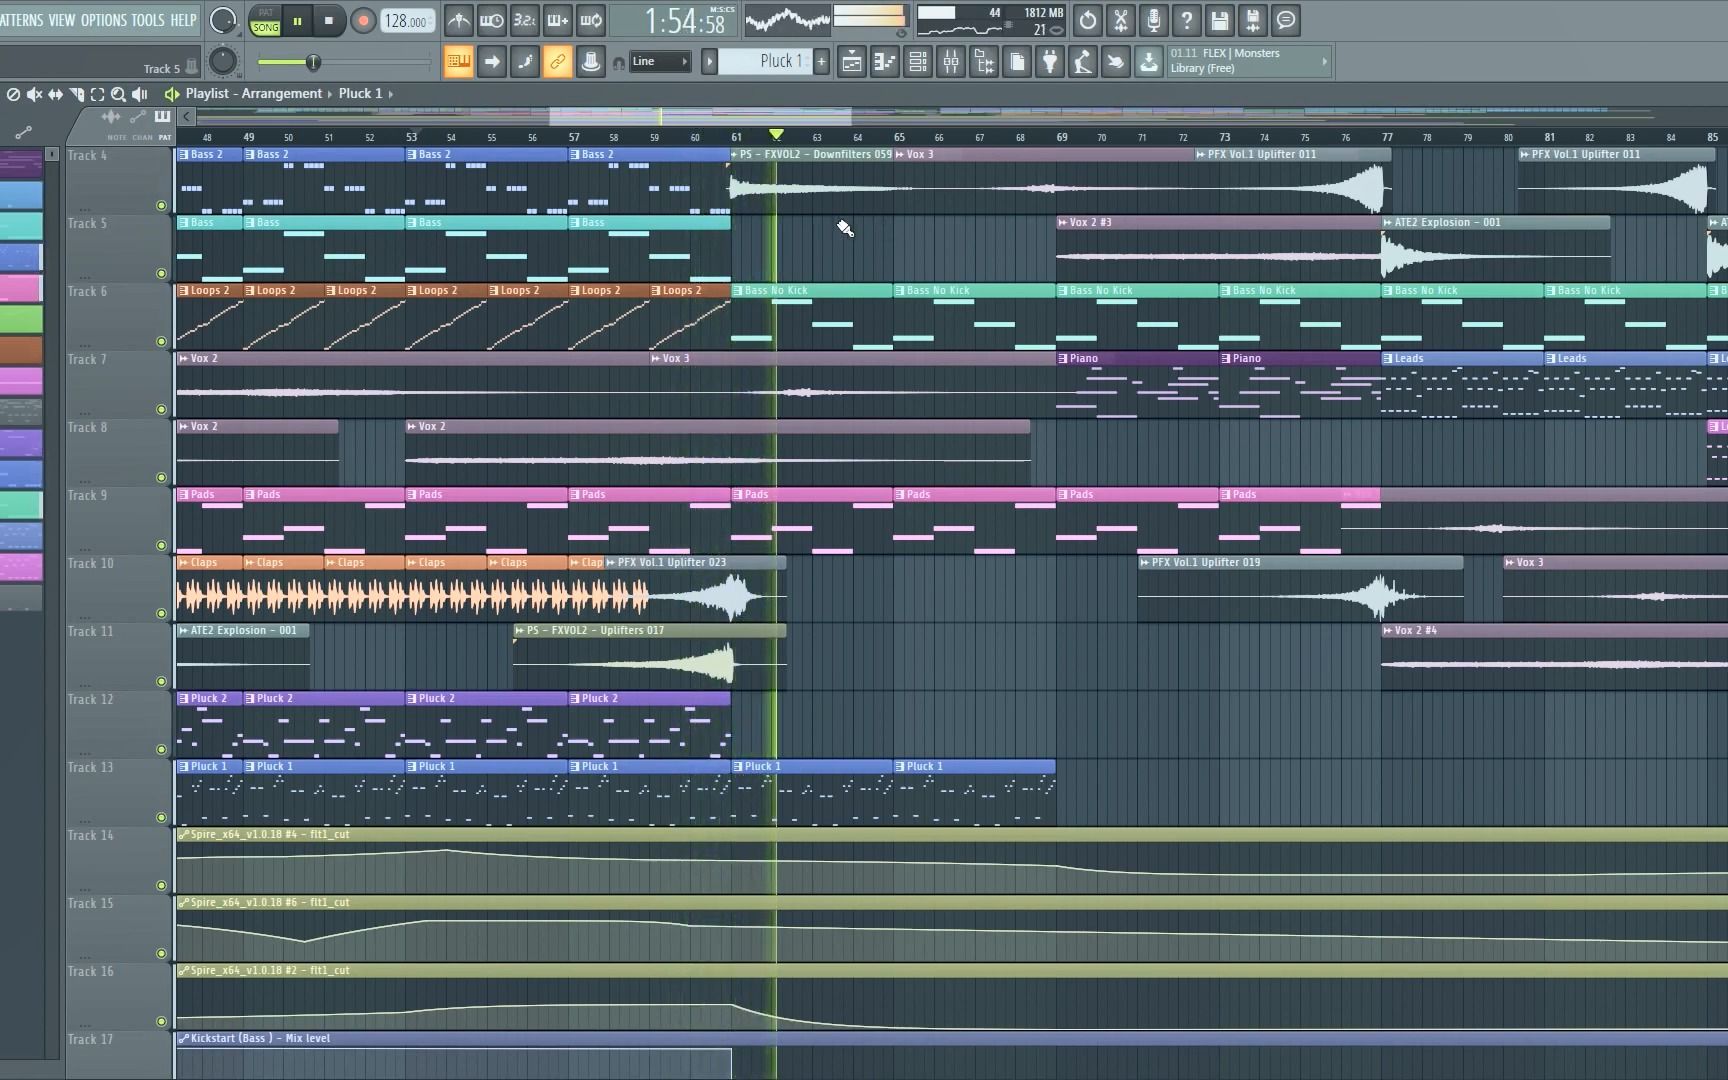The width and height of the screenshot is (1728, 1080).
Task: Open clip menu of the Kickstart (Bass) automation clip
Action: click(183, 1039)
